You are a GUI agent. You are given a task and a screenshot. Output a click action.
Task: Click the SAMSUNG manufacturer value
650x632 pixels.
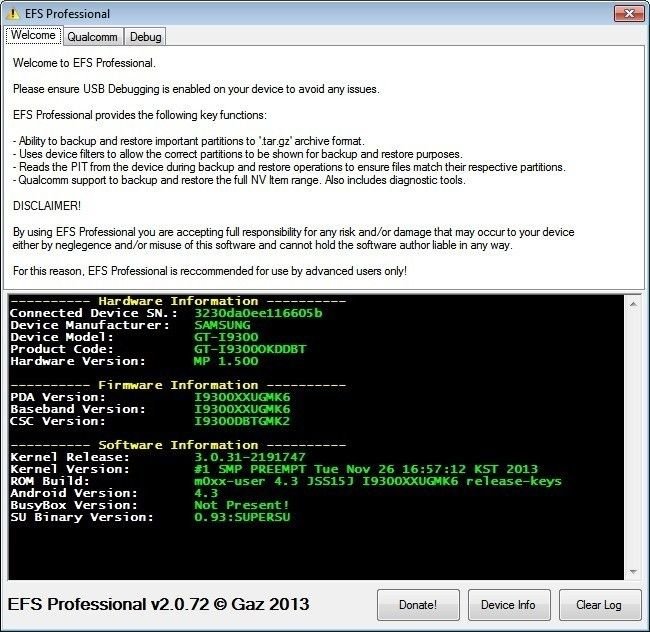tap(222, 325)
